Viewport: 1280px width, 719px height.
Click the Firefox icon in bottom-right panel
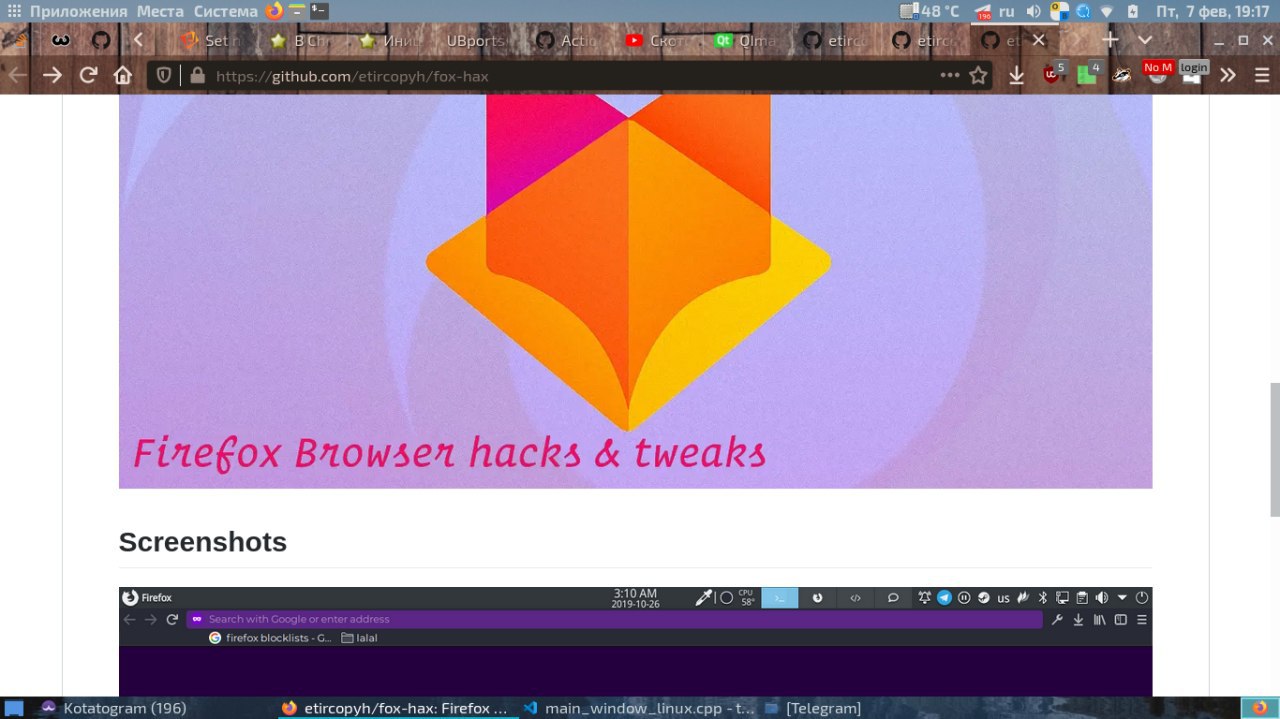(1259, 708)
